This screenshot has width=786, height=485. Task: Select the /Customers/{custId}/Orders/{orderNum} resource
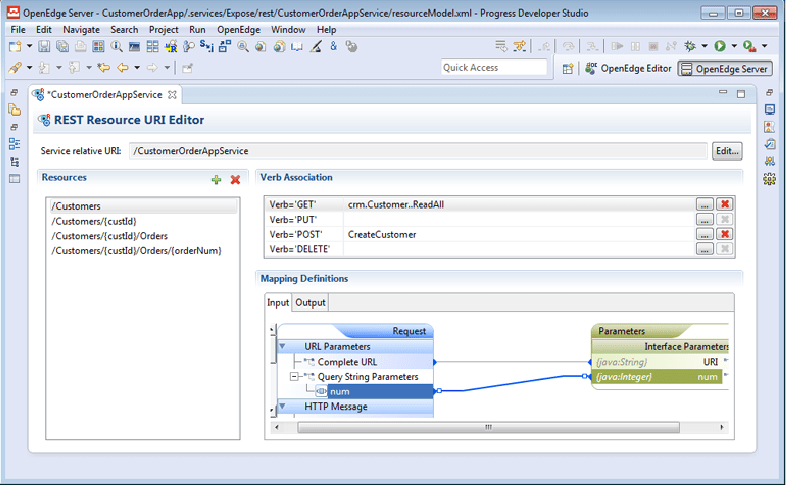(x=136, y=251)
